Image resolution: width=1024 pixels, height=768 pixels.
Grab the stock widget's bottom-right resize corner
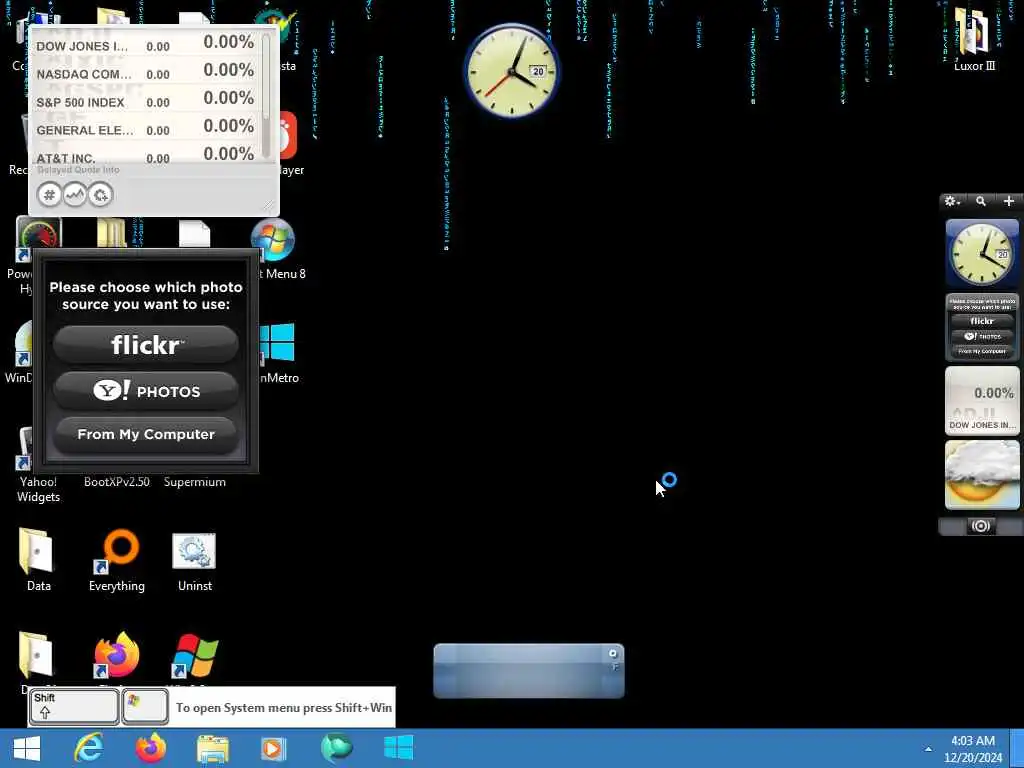click(x=270, y=206)
